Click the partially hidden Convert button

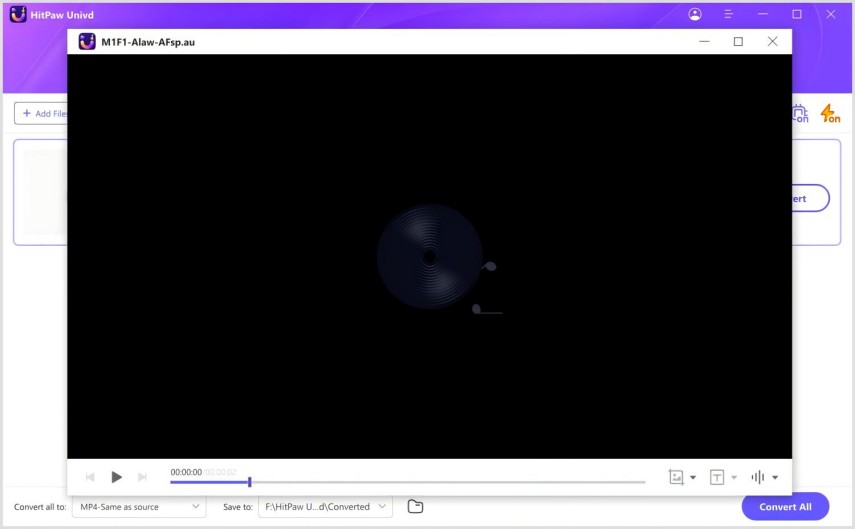coord(810,199)
